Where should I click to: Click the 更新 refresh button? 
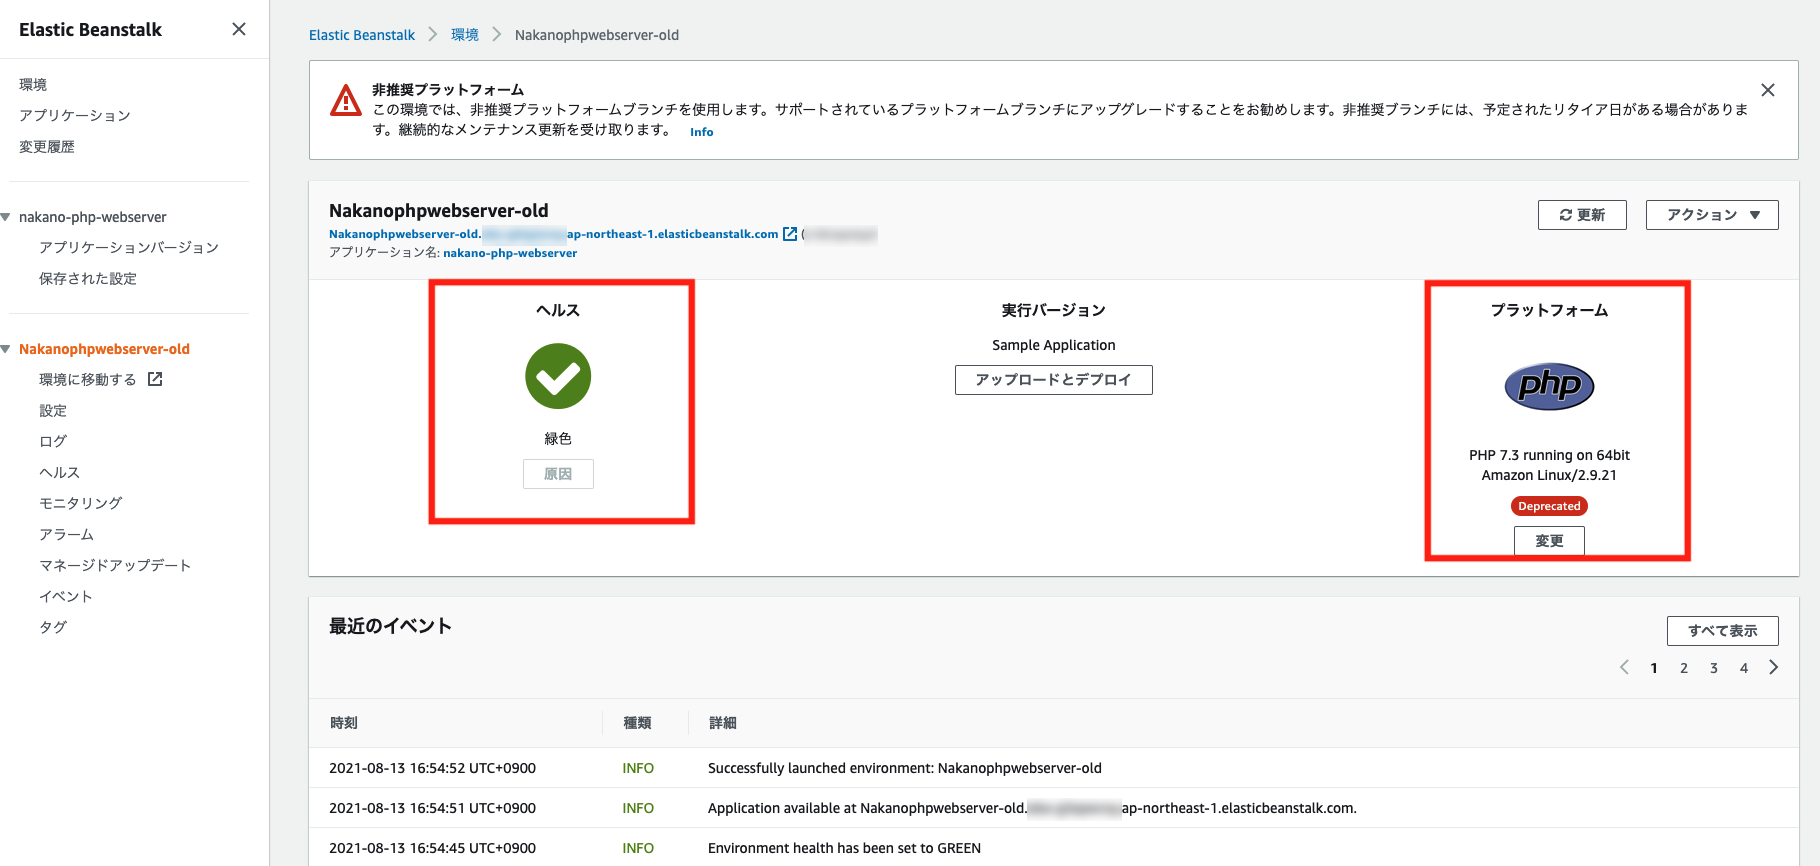pos(1582,215)
